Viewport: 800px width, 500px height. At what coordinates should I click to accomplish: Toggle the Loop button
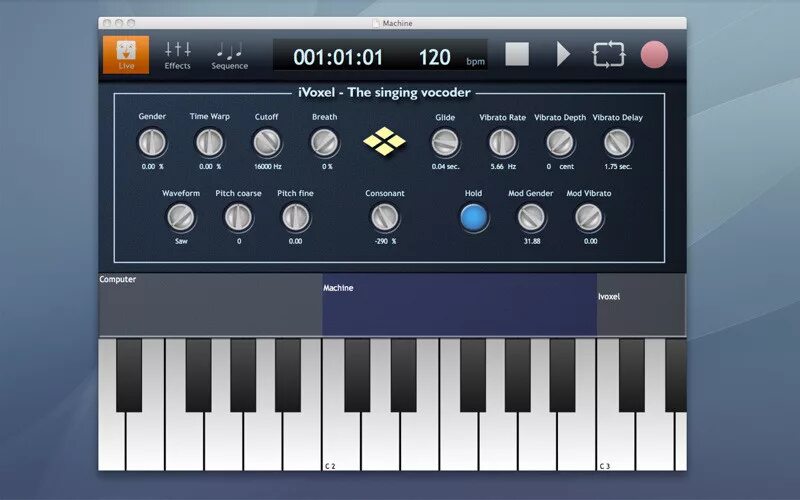[609, 54]
